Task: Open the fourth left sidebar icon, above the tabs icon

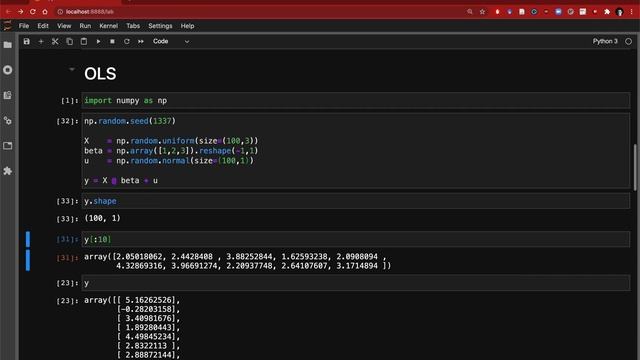Action: pos(8,120)
